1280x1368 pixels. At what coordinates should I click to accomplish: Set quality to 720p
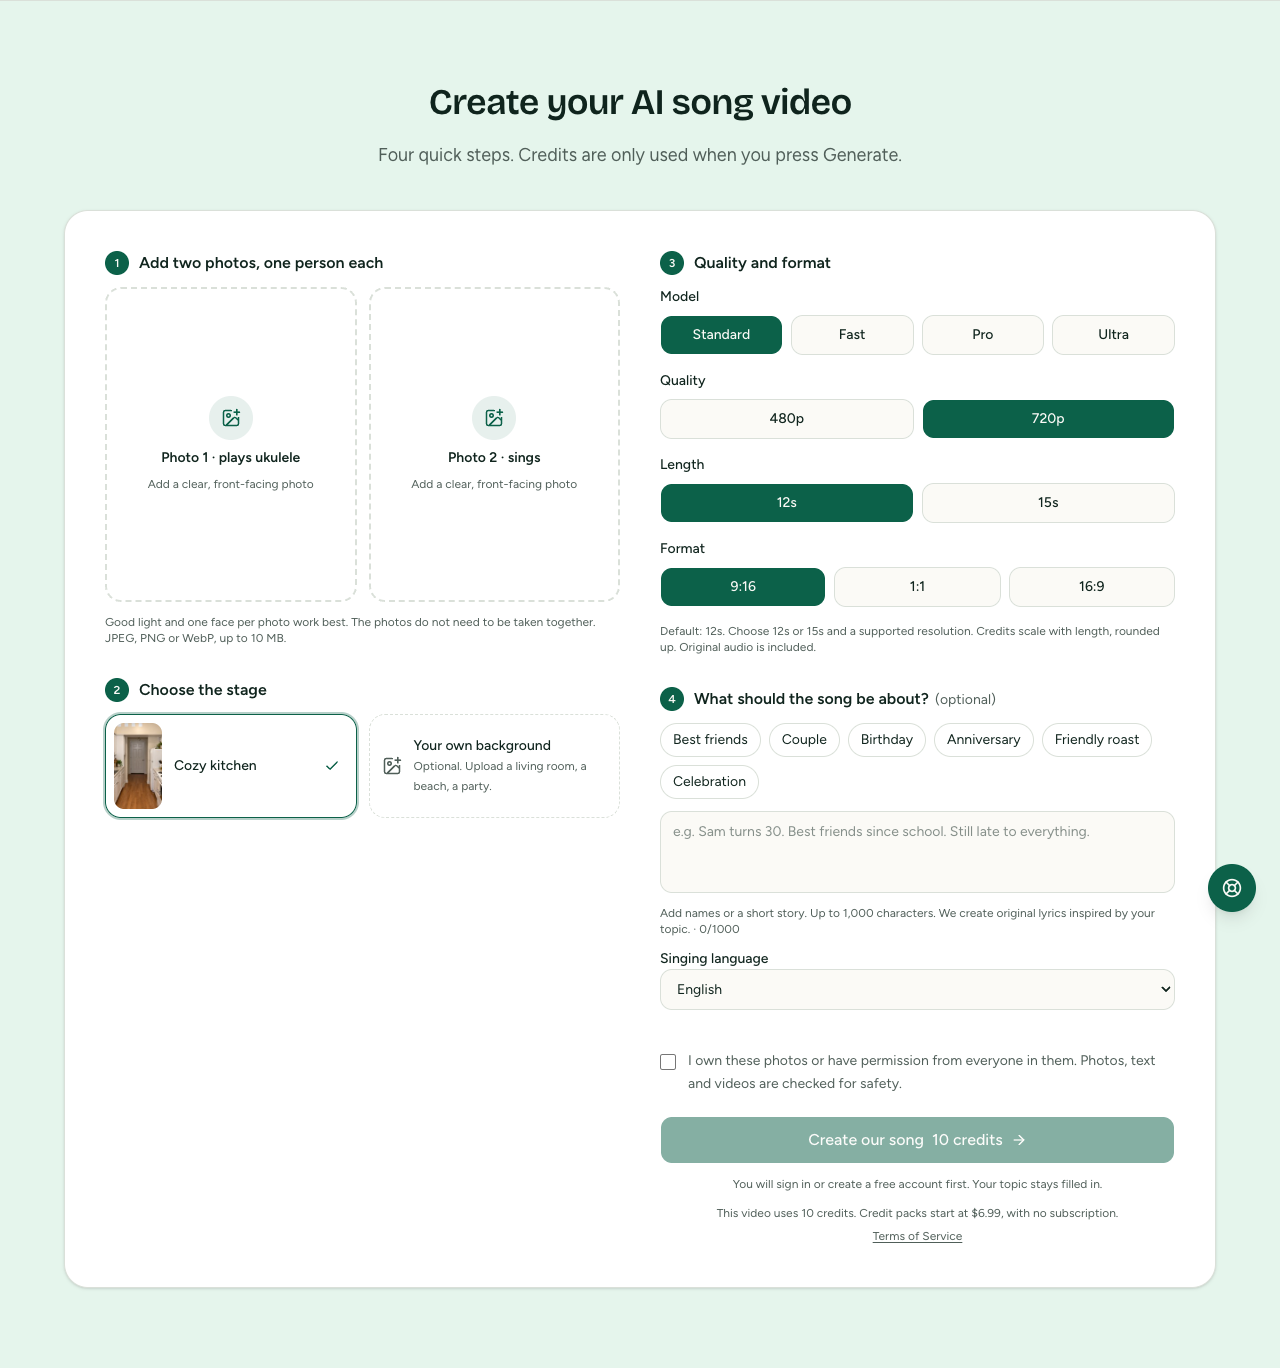pyautogui.click(x=1048, y=419)
